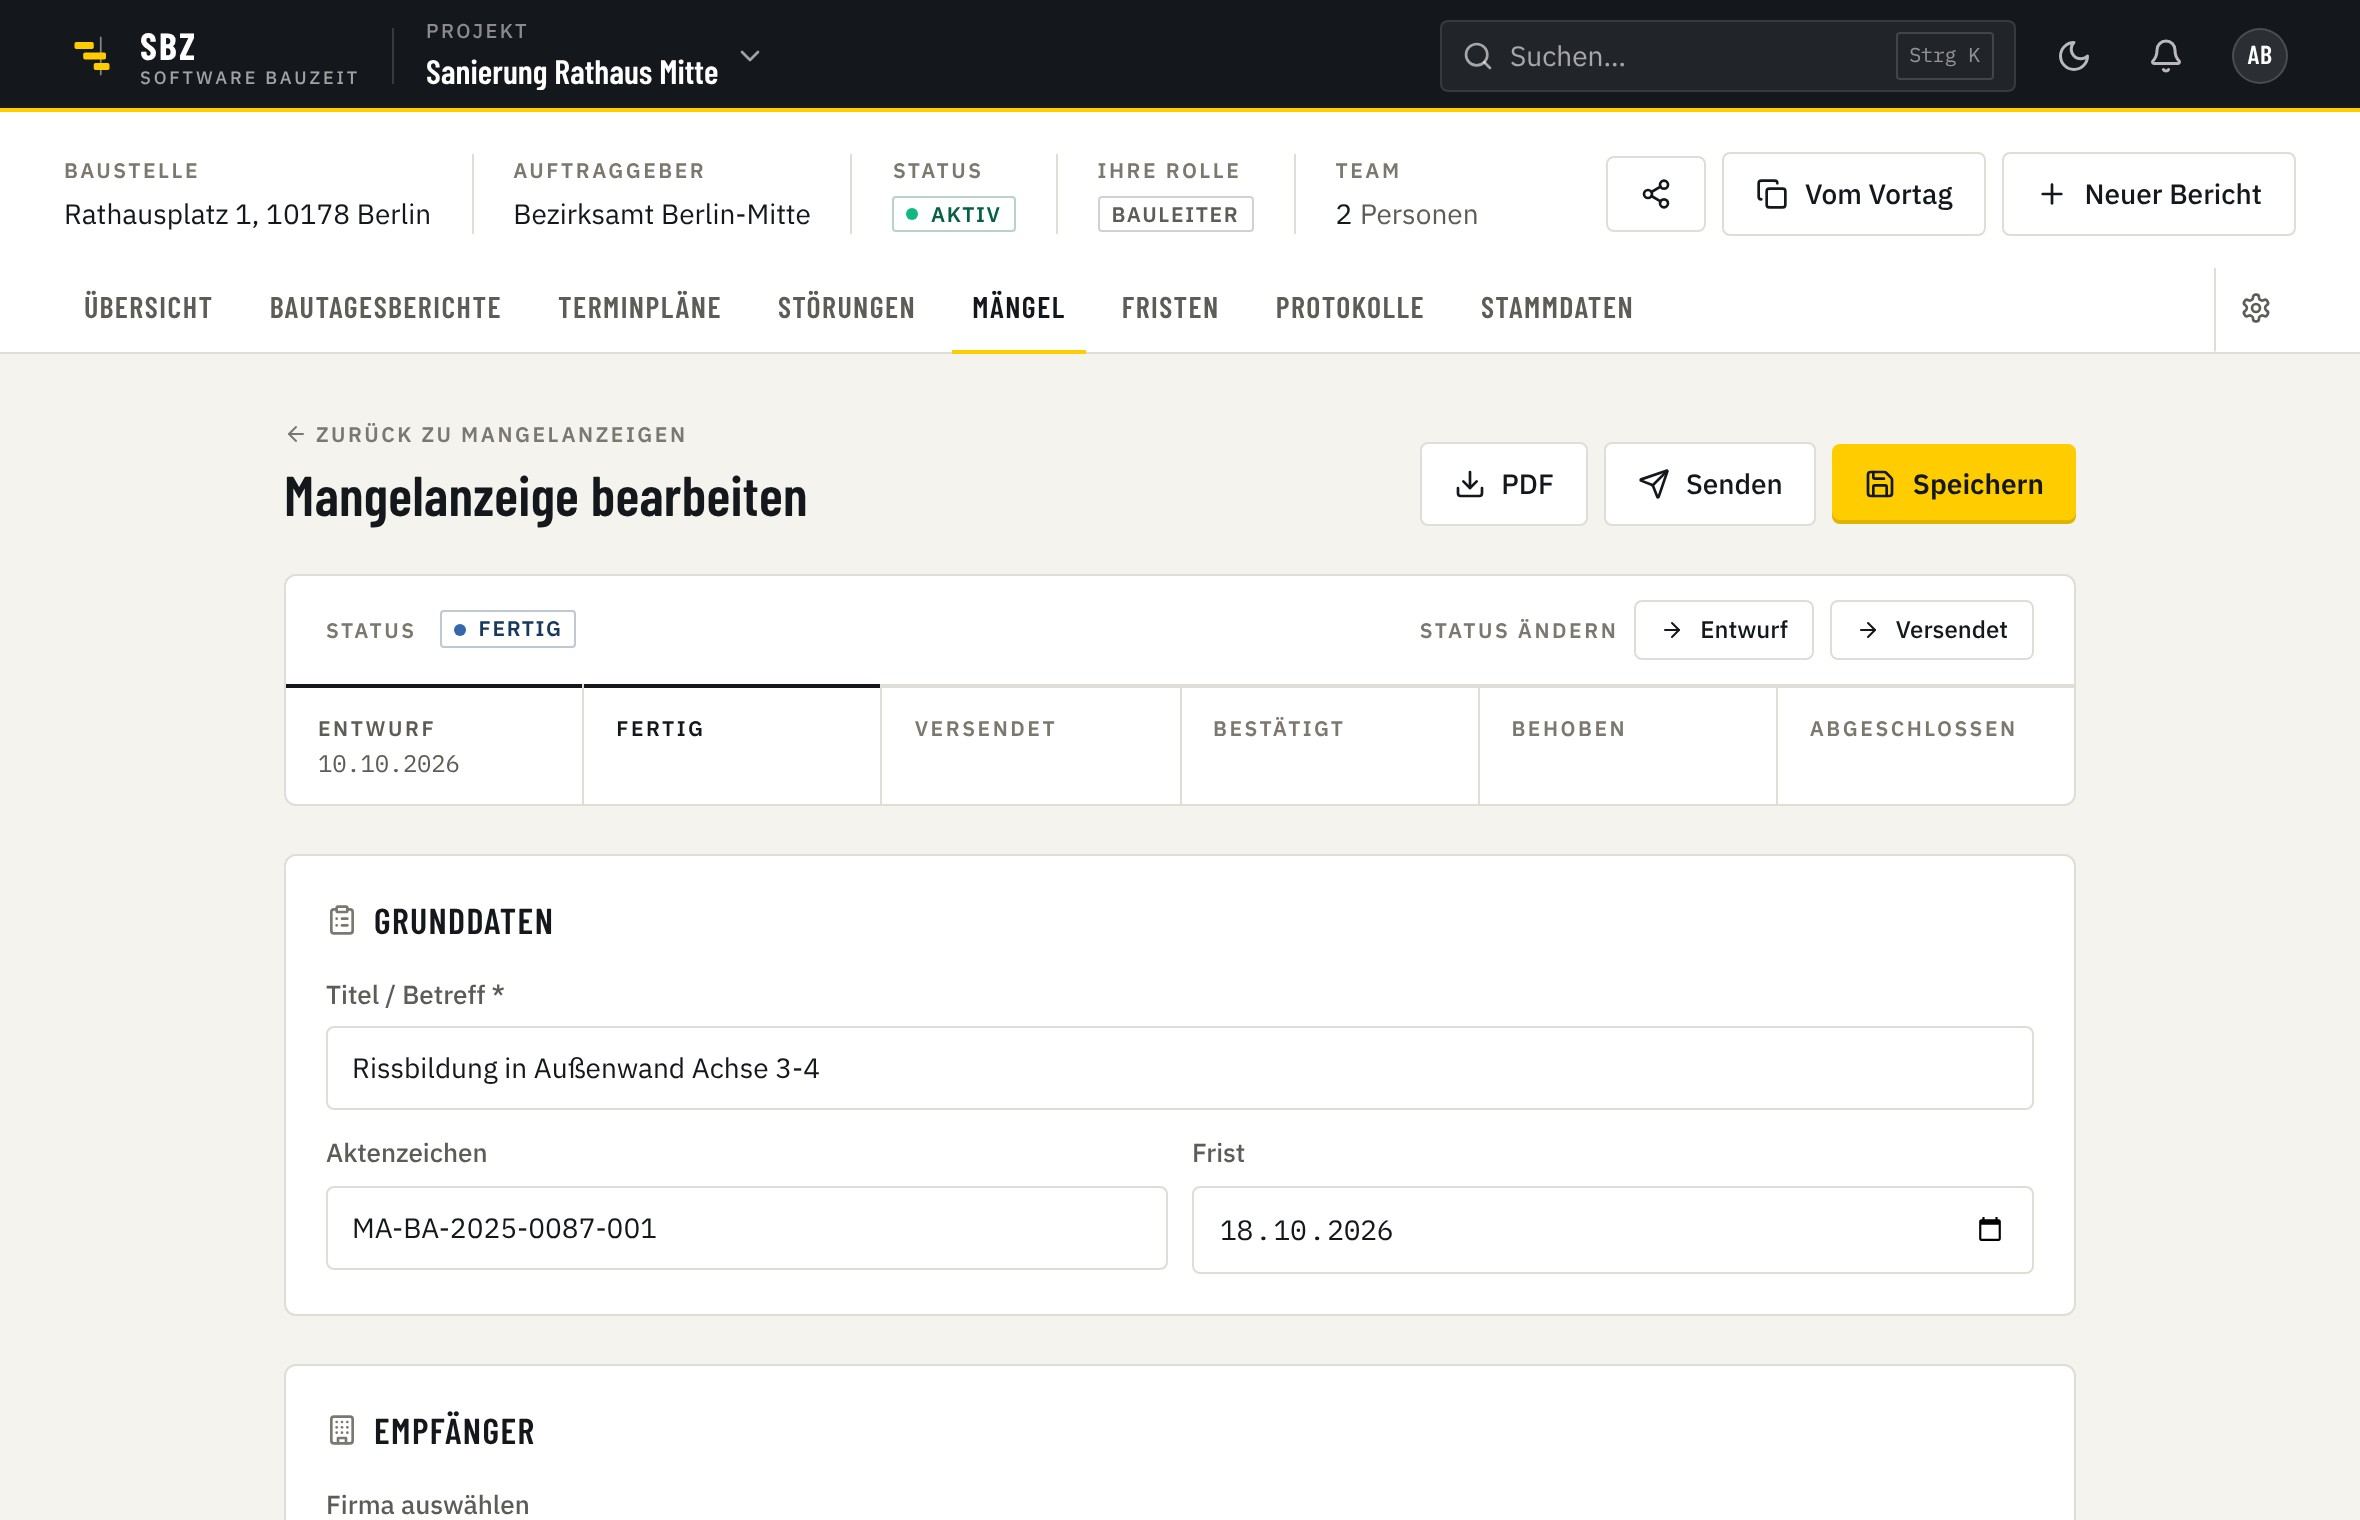
Task: Click the Frist date field
Action: click(1612, 1230)
